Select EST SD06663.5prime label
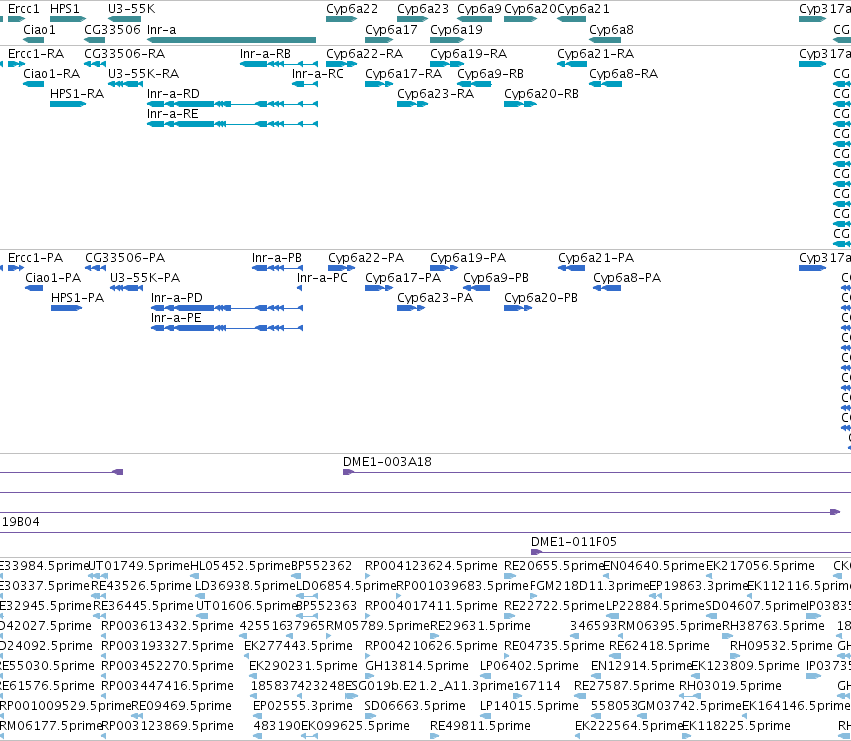The width and height of the screenshot is (851, 741). pos(415,706)
